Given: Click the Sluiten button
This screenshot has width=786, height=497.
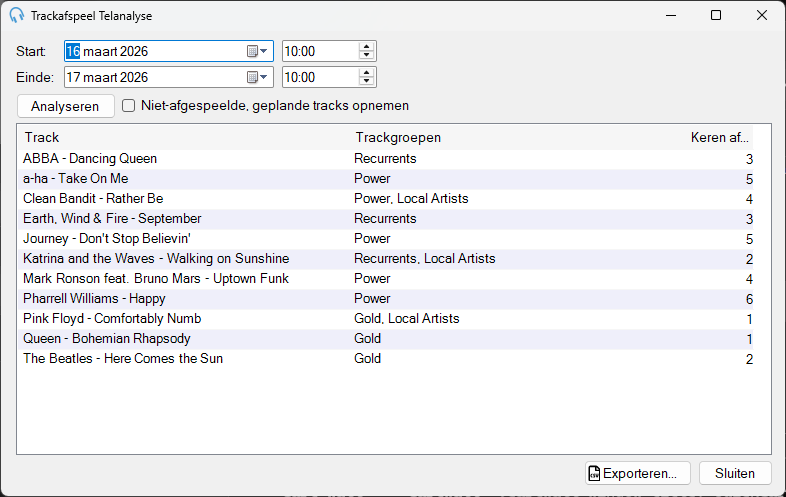Looking at the screenshot, I should [735, 473].
